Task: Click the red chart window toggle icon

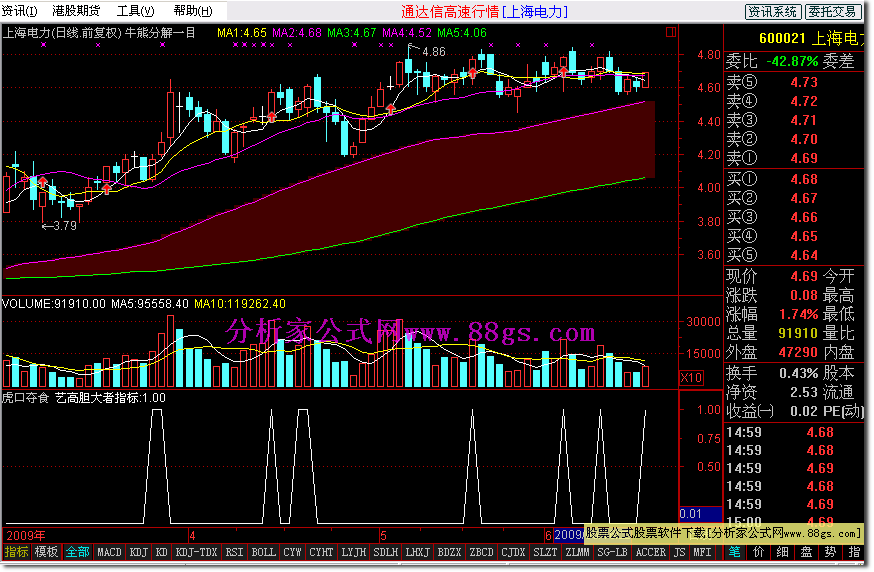Action: click(671, 32)
